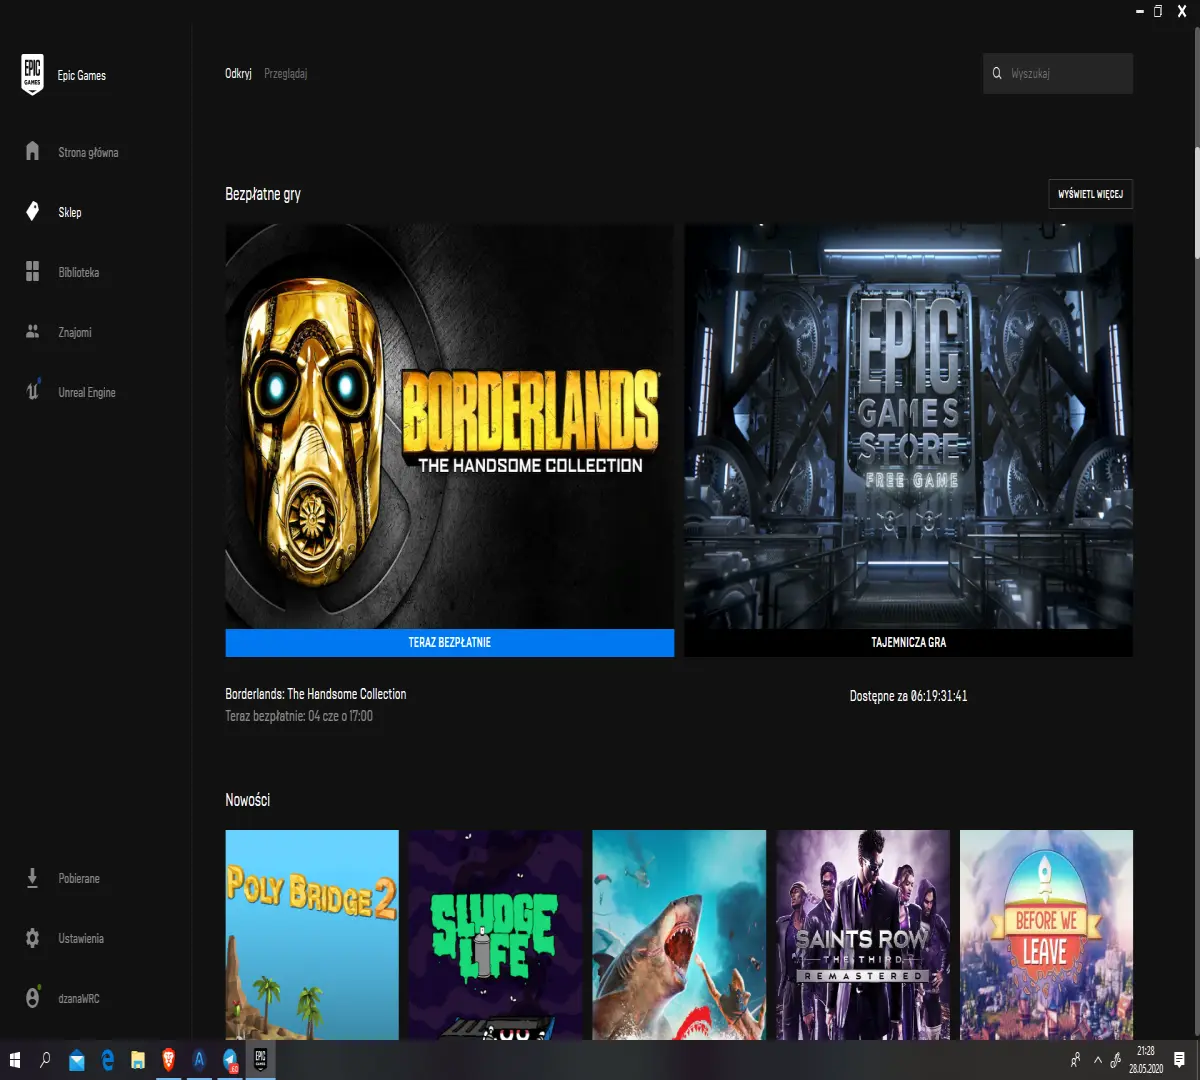Click the Borderlands: The Handsome Collection title text
This screenshot has height=1080, width=1200.
(x=316, y=694)
